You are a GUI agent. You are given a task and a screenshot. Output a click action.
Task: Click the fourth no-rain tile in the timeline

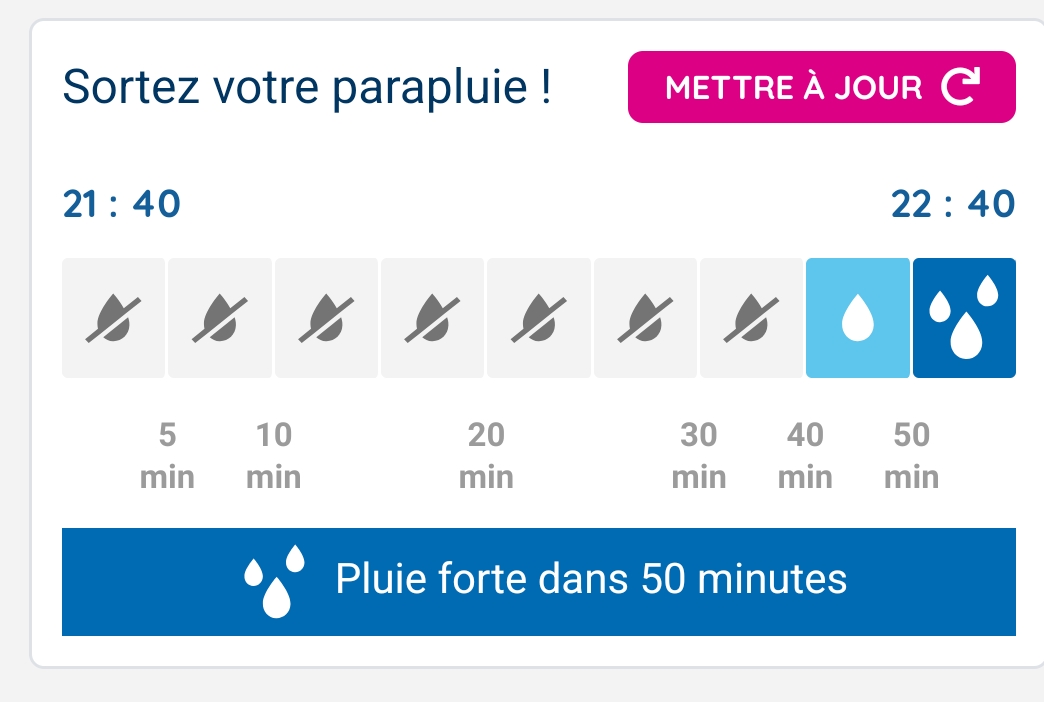(x=432, y=318)
